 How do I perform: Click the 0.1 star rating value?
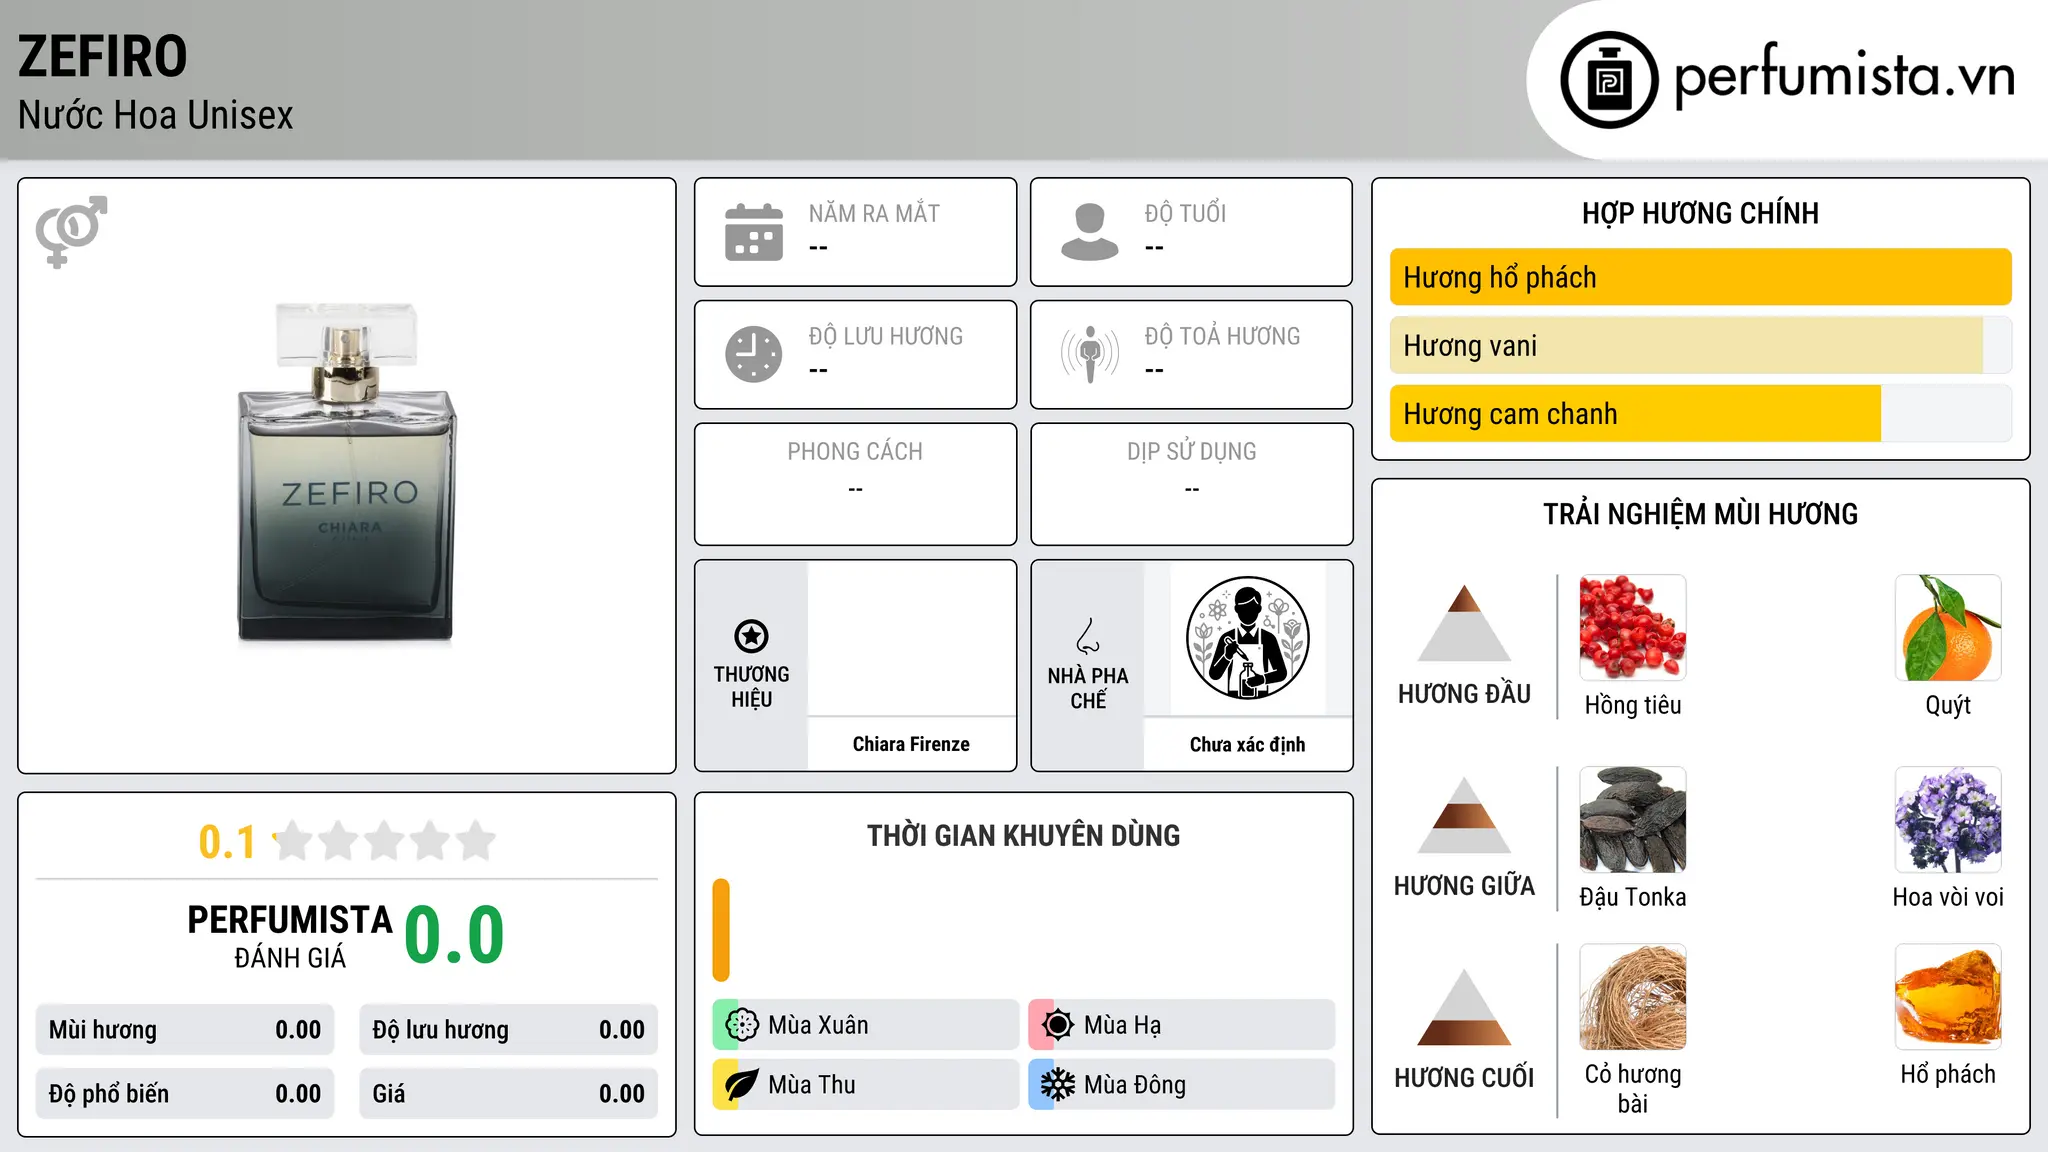pos(227,842)
